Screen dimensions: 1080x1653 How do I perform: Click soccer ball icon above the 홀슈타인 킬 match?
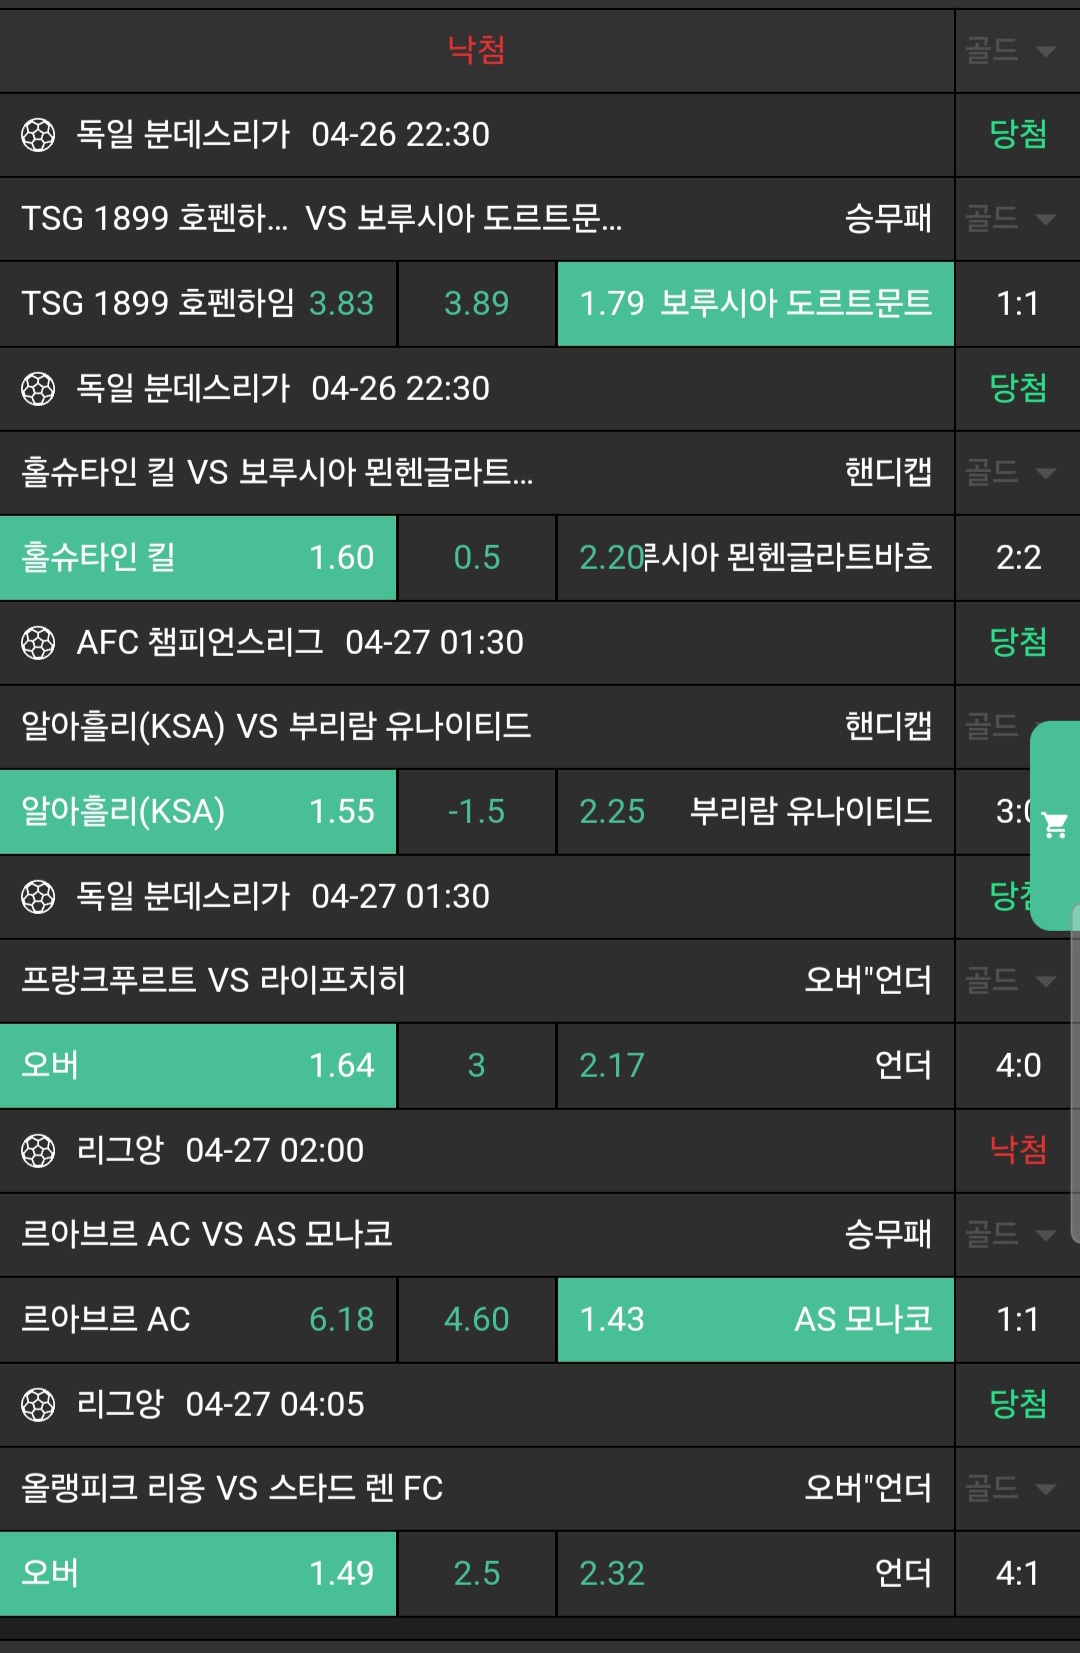(38, 388)
